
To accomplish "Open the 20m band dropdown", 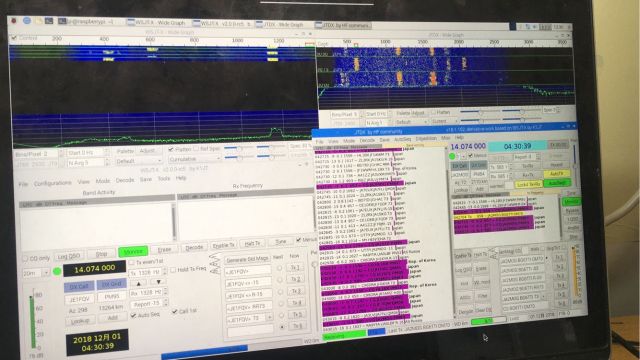I will (36, 273).
